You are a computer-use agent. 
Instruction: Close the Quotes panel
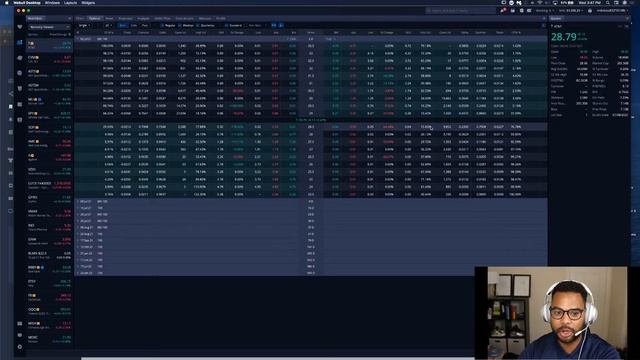click(x=627, y=18)
